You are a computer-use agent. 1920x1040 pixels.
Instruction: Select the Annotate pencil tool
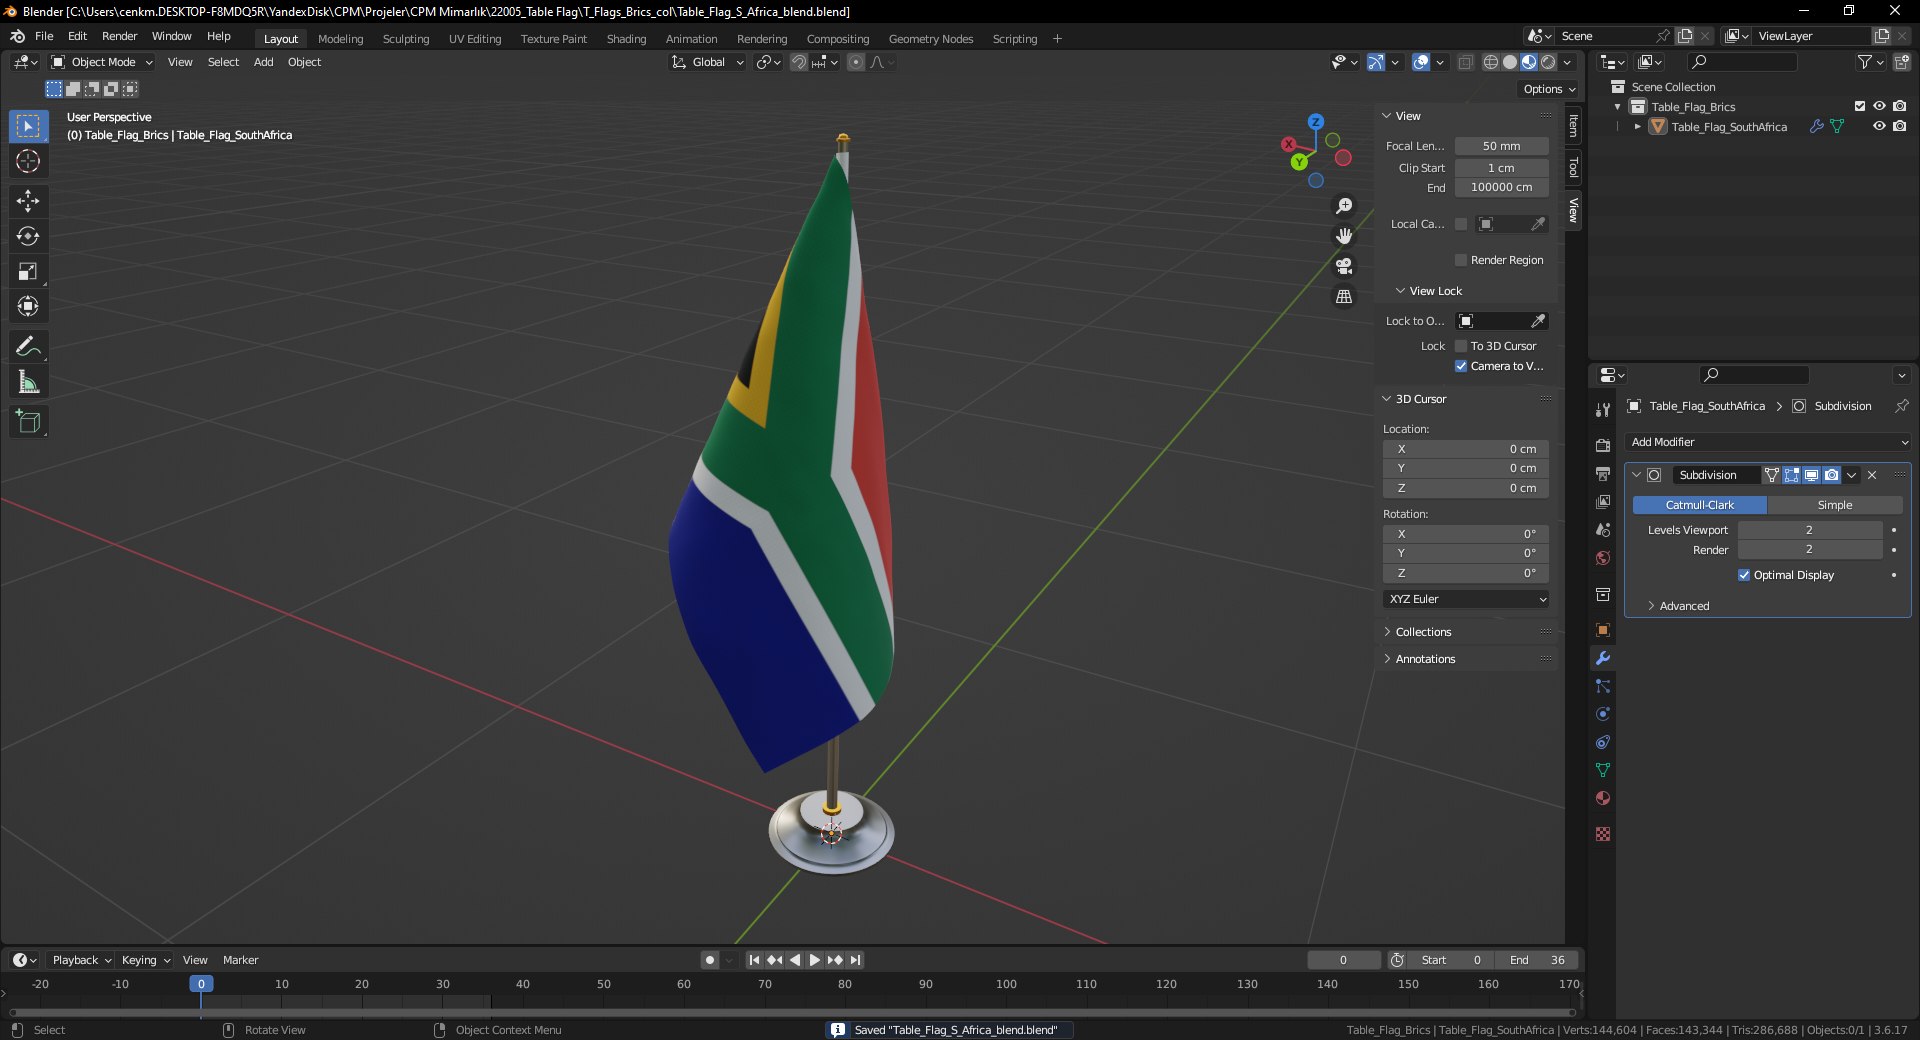[x=28, y=347]
